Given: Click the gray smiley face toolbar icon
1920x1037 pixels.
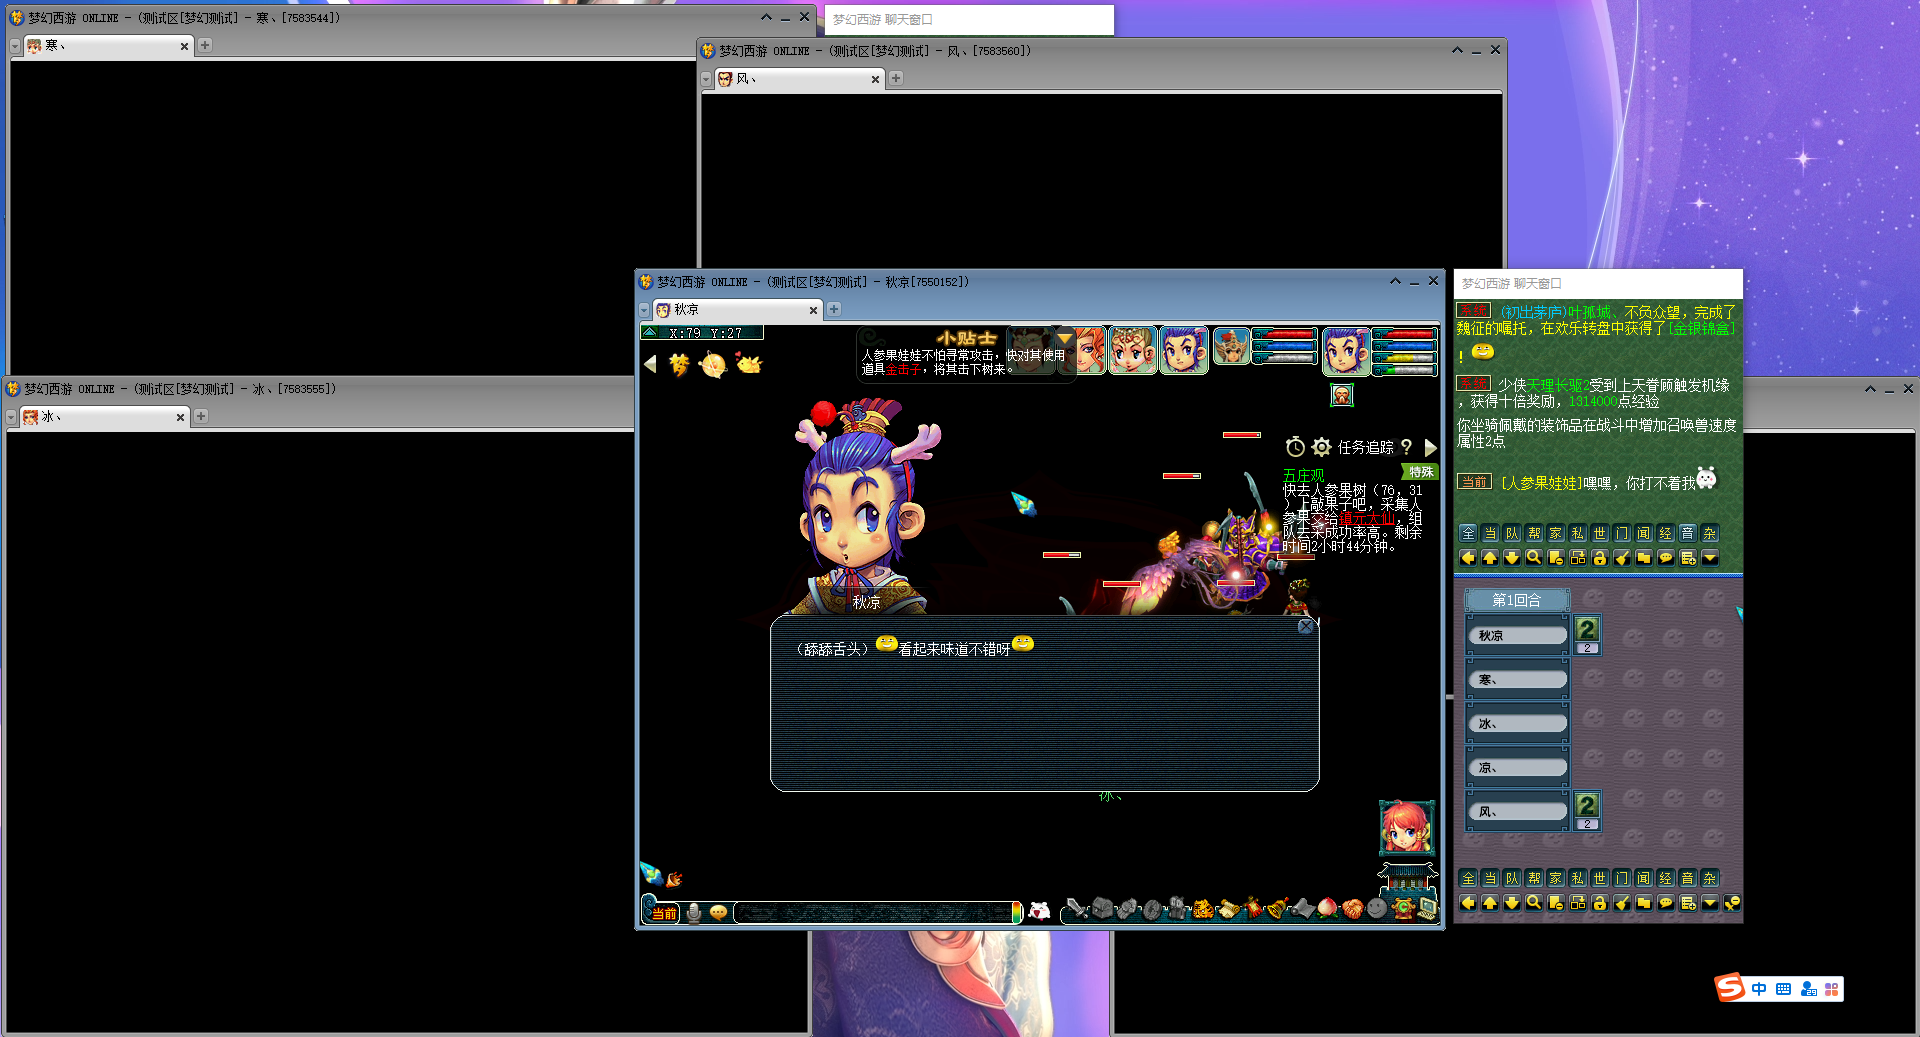Looking at the screenshot, I should point(1377,908).
